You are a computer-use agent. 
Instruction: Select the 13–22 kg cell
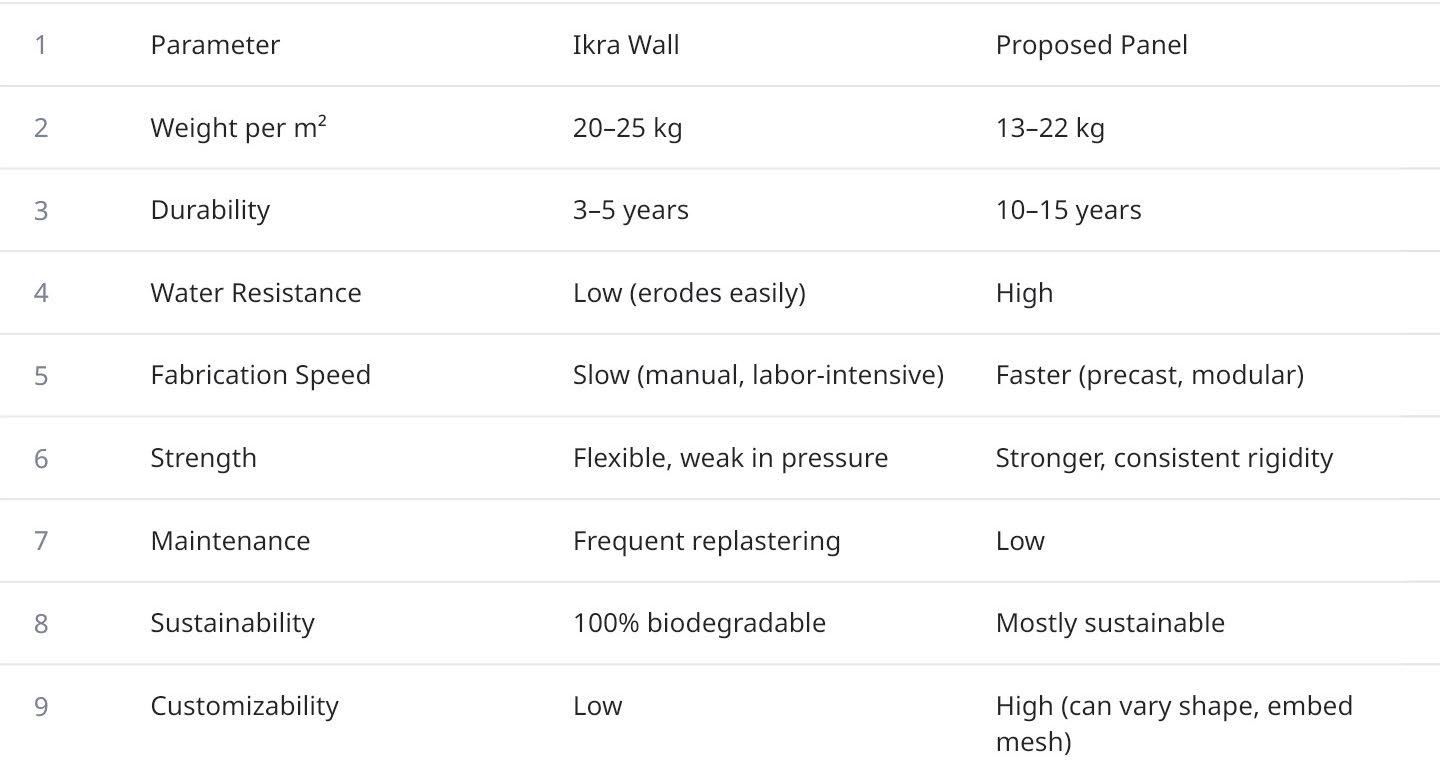coord(1050,128)
